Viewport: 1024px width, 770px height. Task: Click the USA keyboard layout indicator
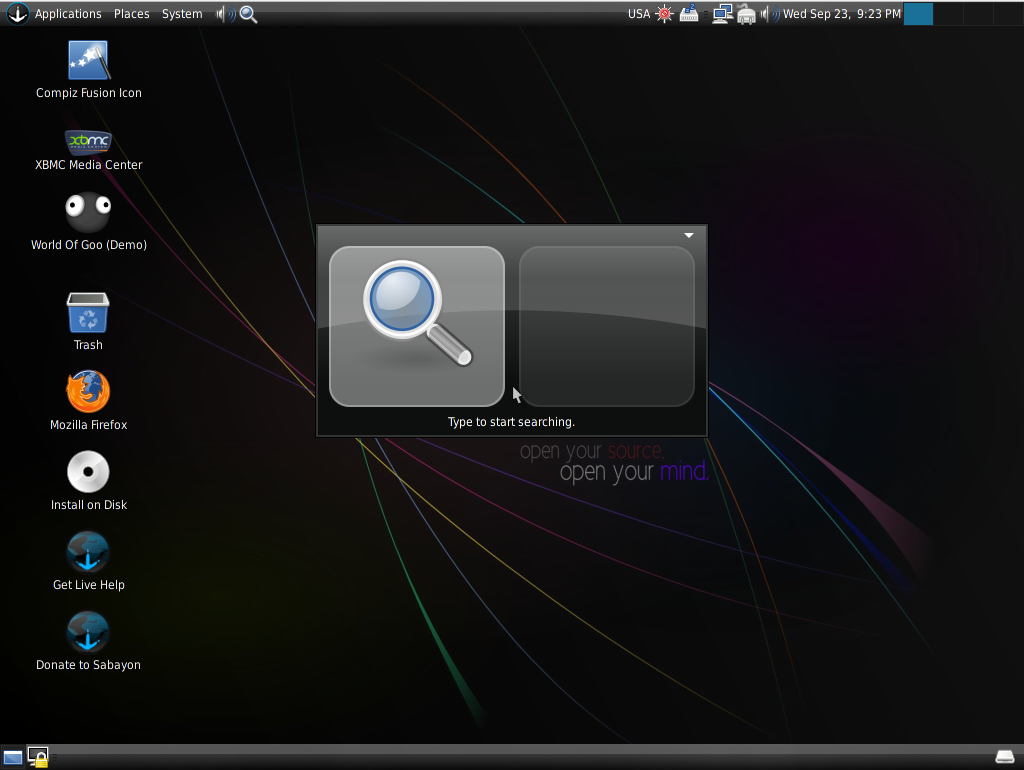point(638,14)
